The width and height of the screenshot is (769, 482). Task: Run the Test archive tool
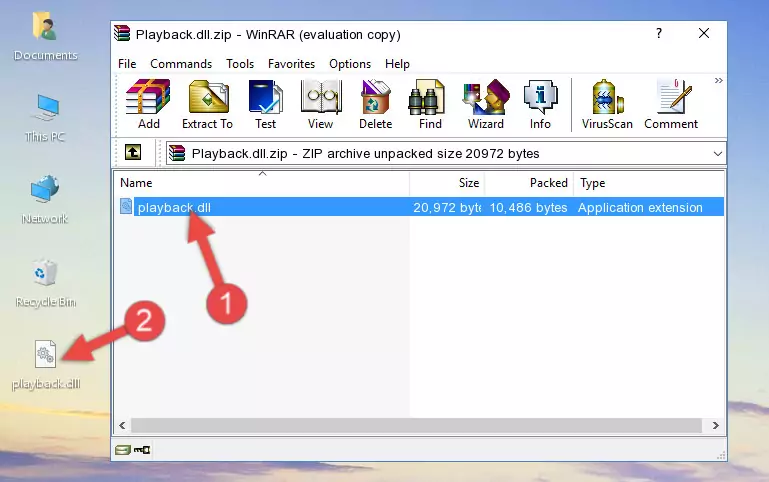click(x=265, y=104)
